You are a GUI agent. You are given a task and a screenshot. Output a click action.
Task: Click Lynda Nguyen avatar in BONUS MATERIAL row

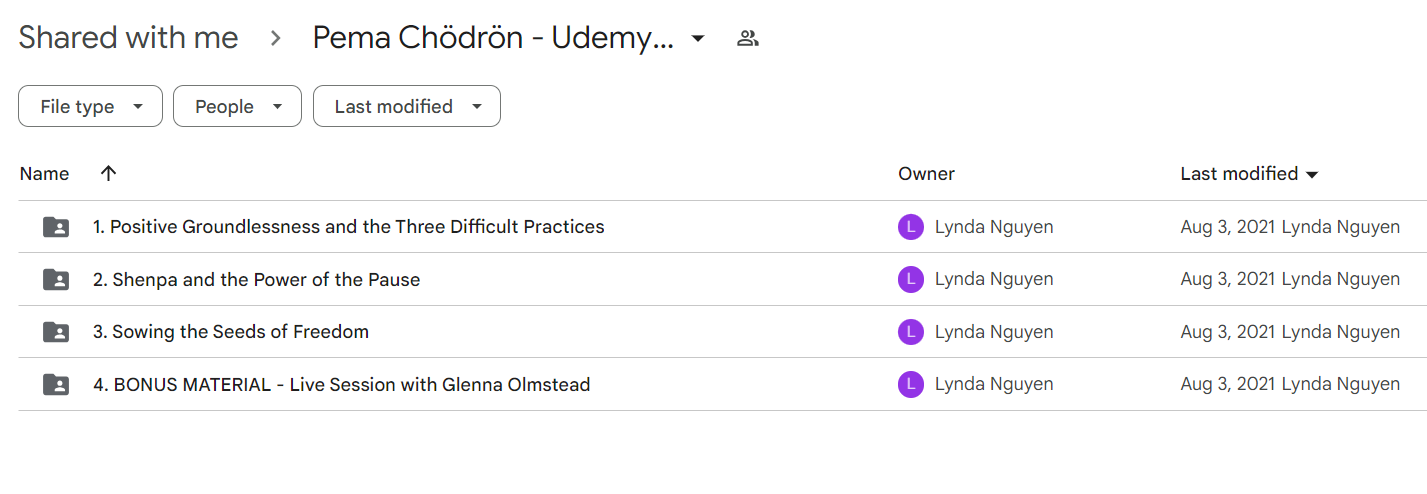coord(910,384)
